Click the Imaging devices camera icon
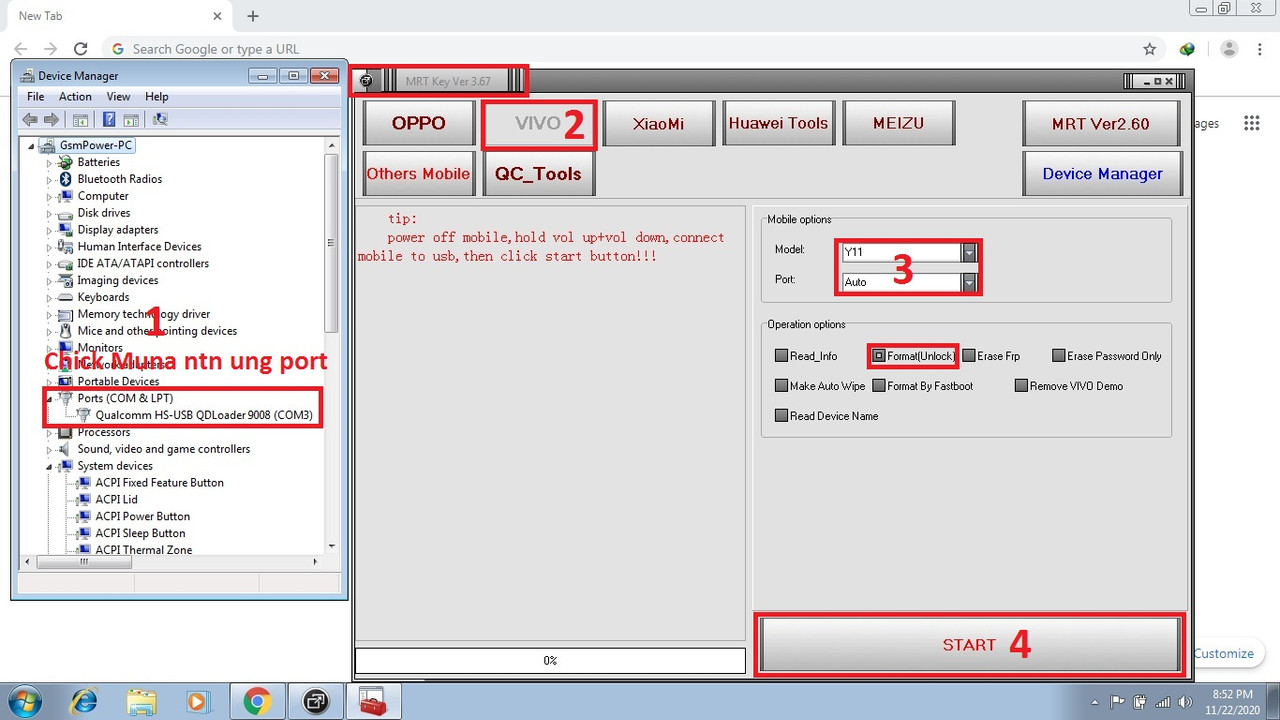Screen dimensions: 1280x720 pyautogui.click(x=66, y=281)
